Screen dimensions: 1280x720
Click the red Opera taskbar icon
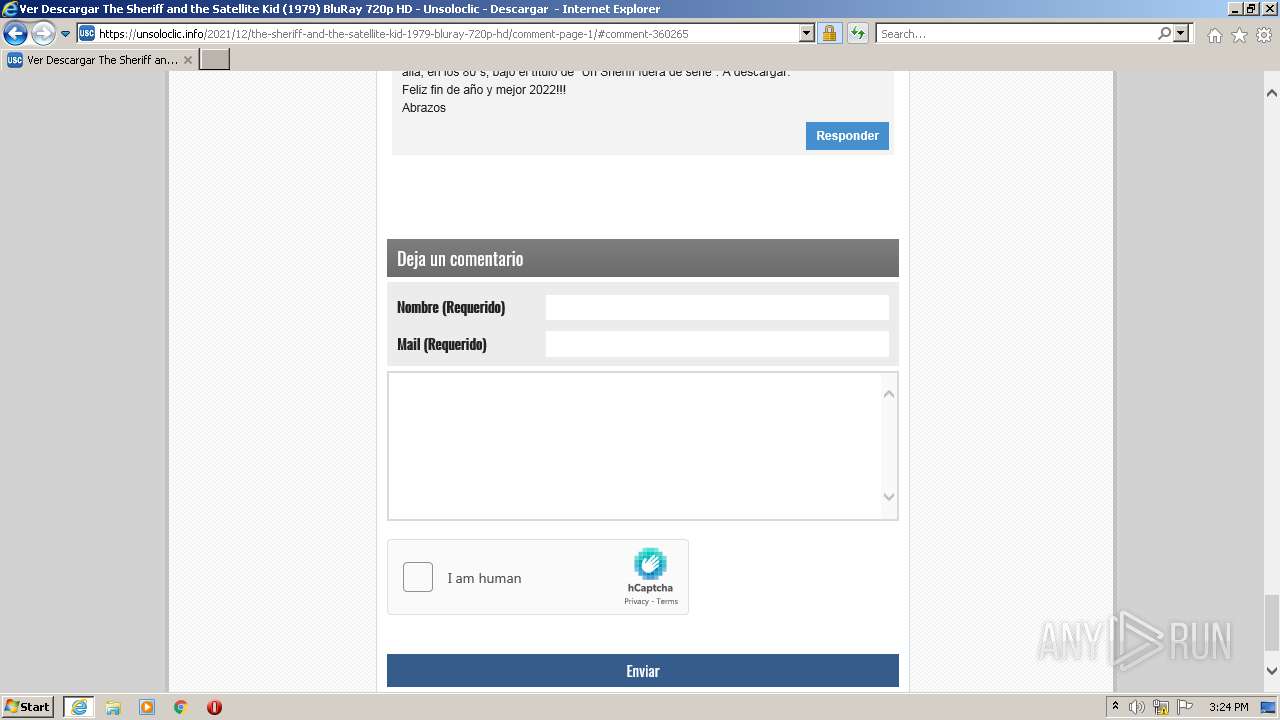click(x=214, y=707)
